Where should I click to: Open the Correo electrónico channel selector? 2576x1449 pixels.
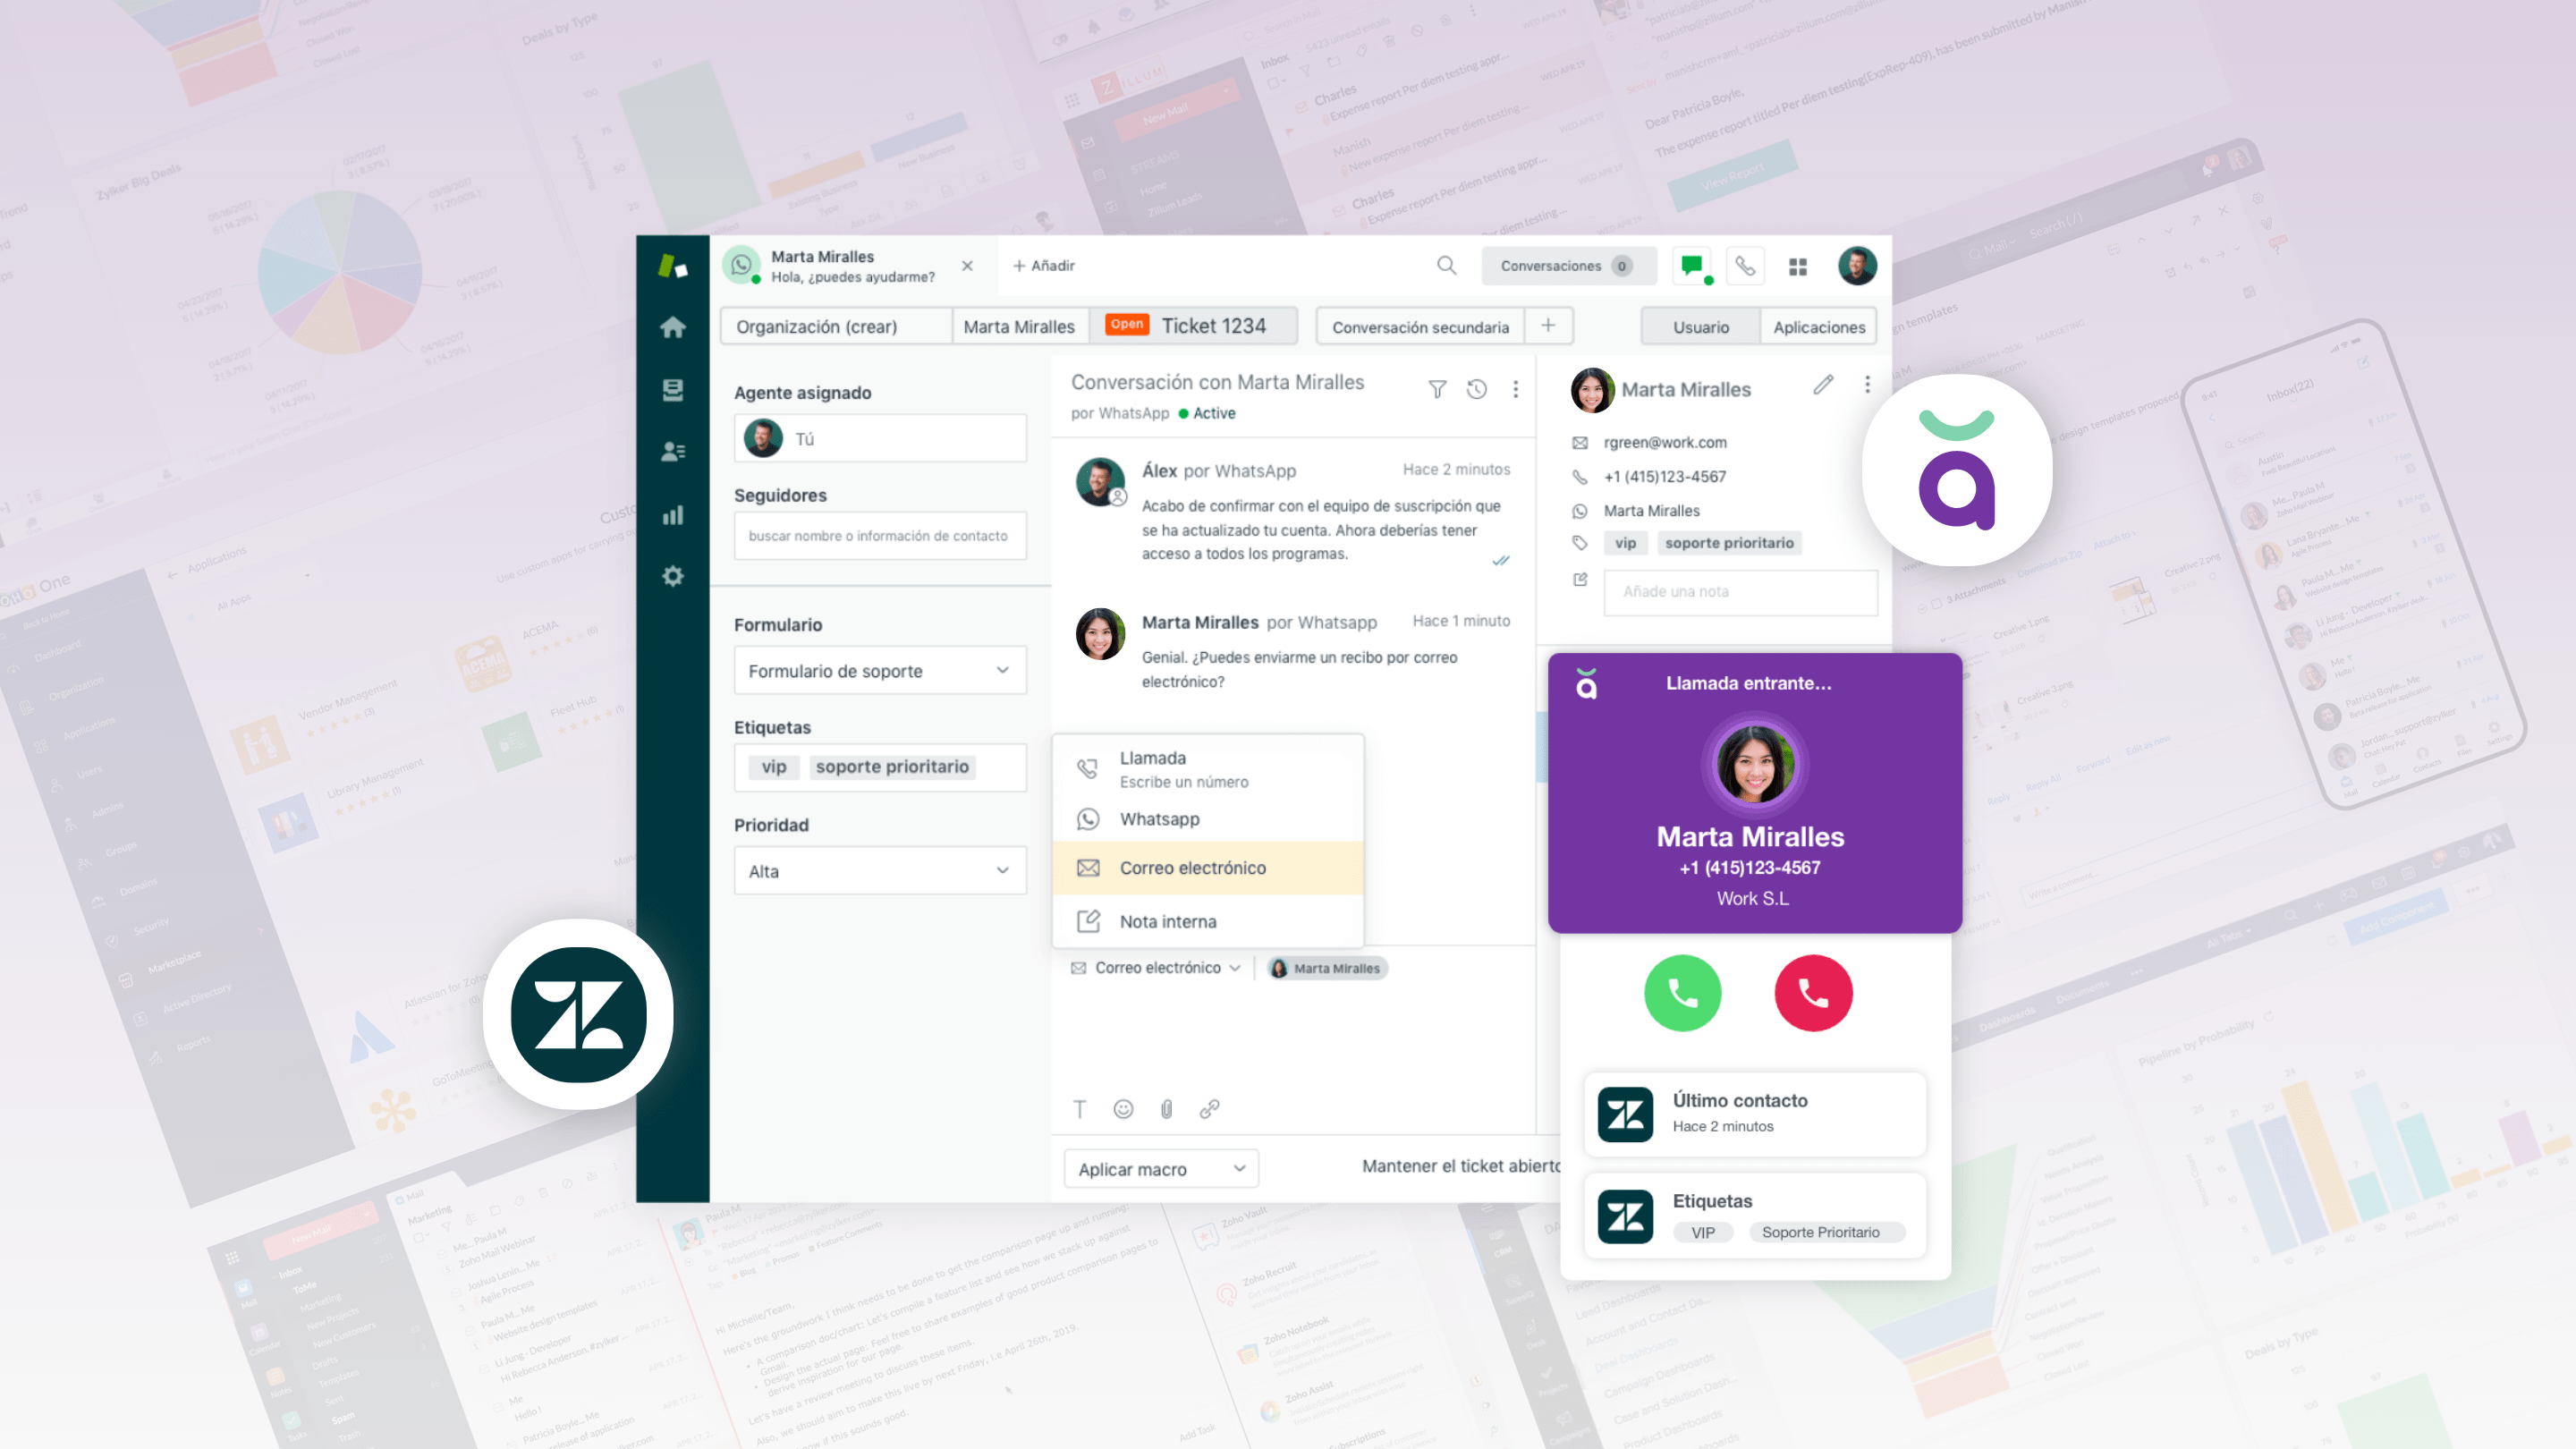tap(1156, 968)
